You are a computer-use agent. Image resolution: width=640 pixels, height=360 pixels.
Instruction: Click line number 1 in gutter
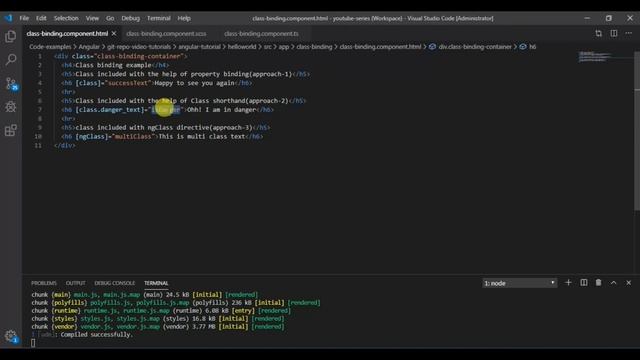click(40, 56)
